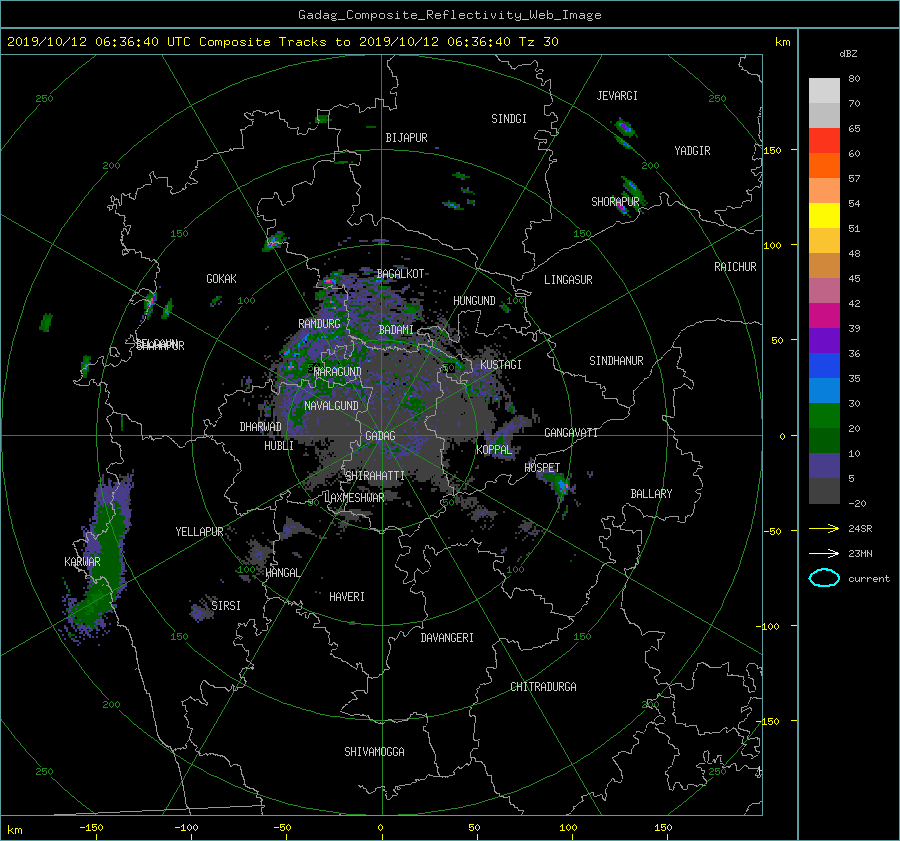Select the magenta 39-42 dBZ legend swatch
900x841 pixels.
(824, 315)
